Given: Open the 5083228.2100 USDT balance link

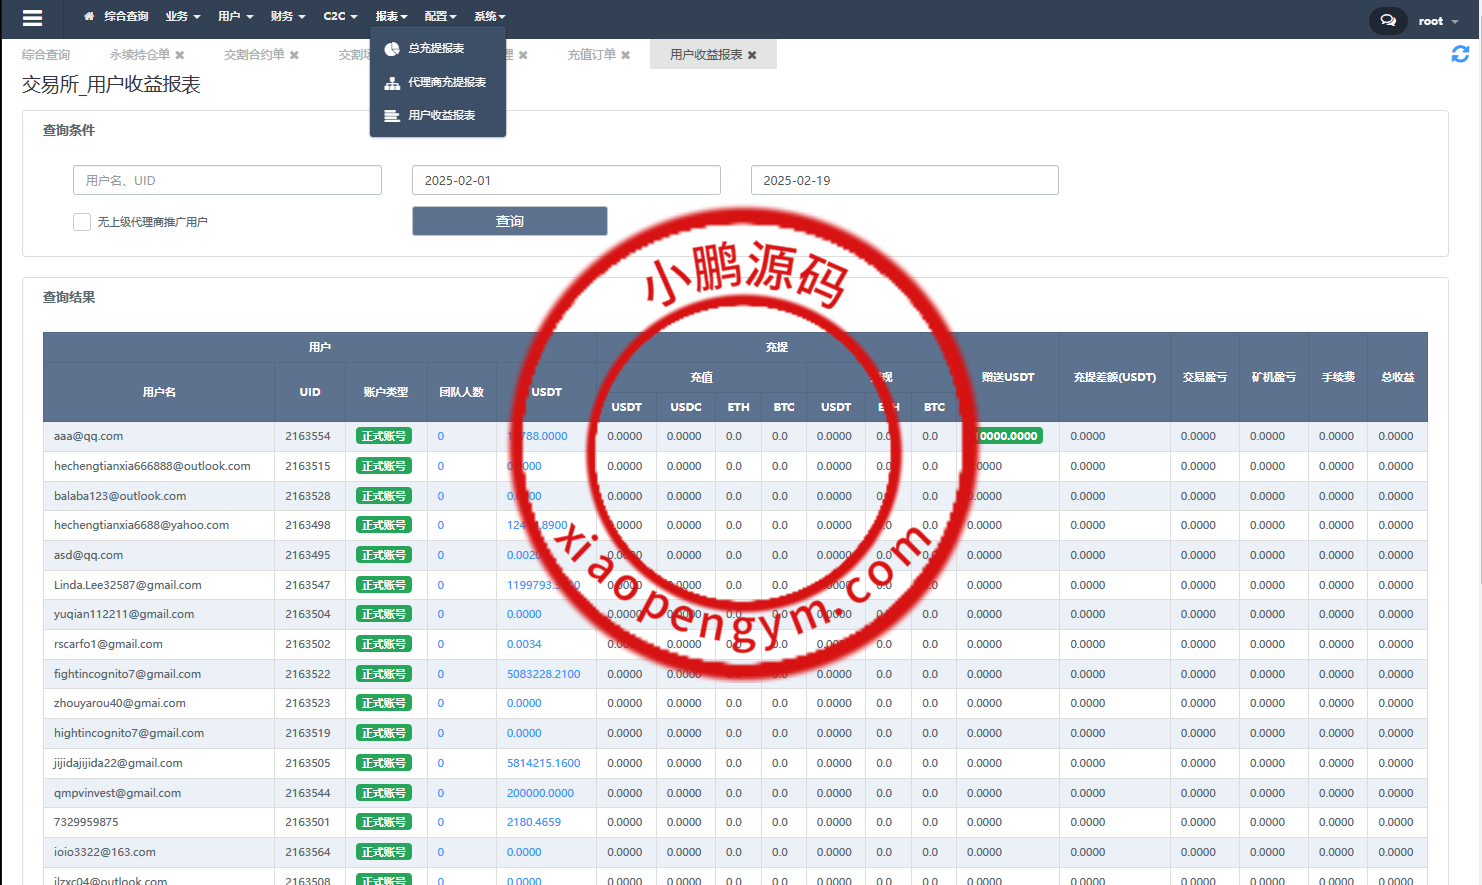Looking at the screenshot, I should [543, 674].
